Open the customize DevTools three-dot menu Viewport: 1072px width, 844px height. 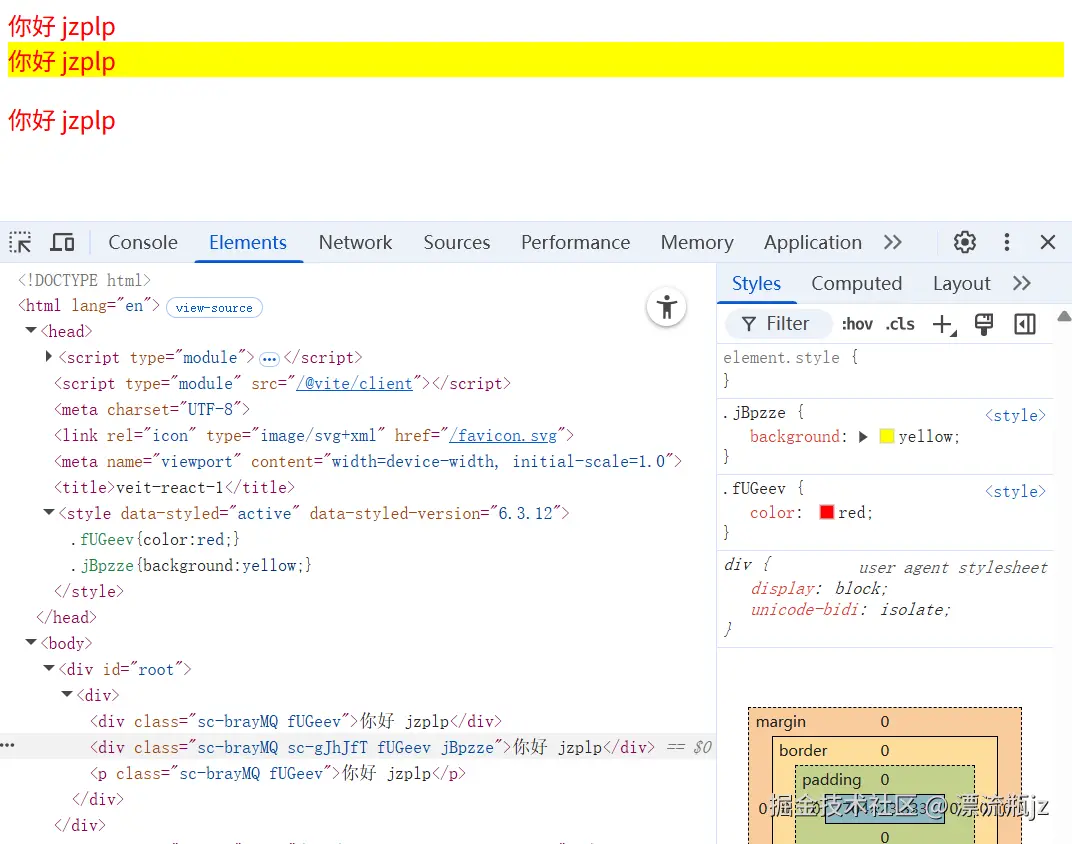point(1007,242)
